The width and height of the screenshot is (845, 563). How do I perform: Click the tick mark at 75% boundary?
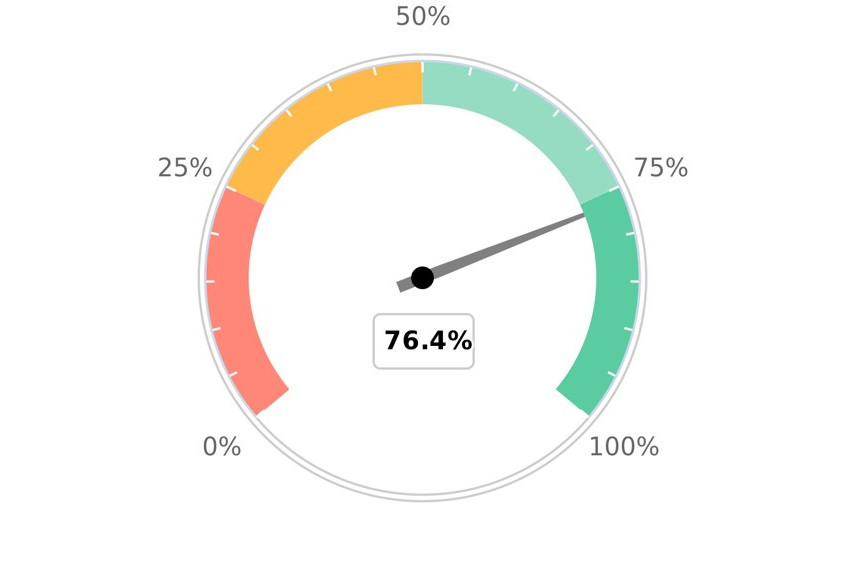(615, 187)
